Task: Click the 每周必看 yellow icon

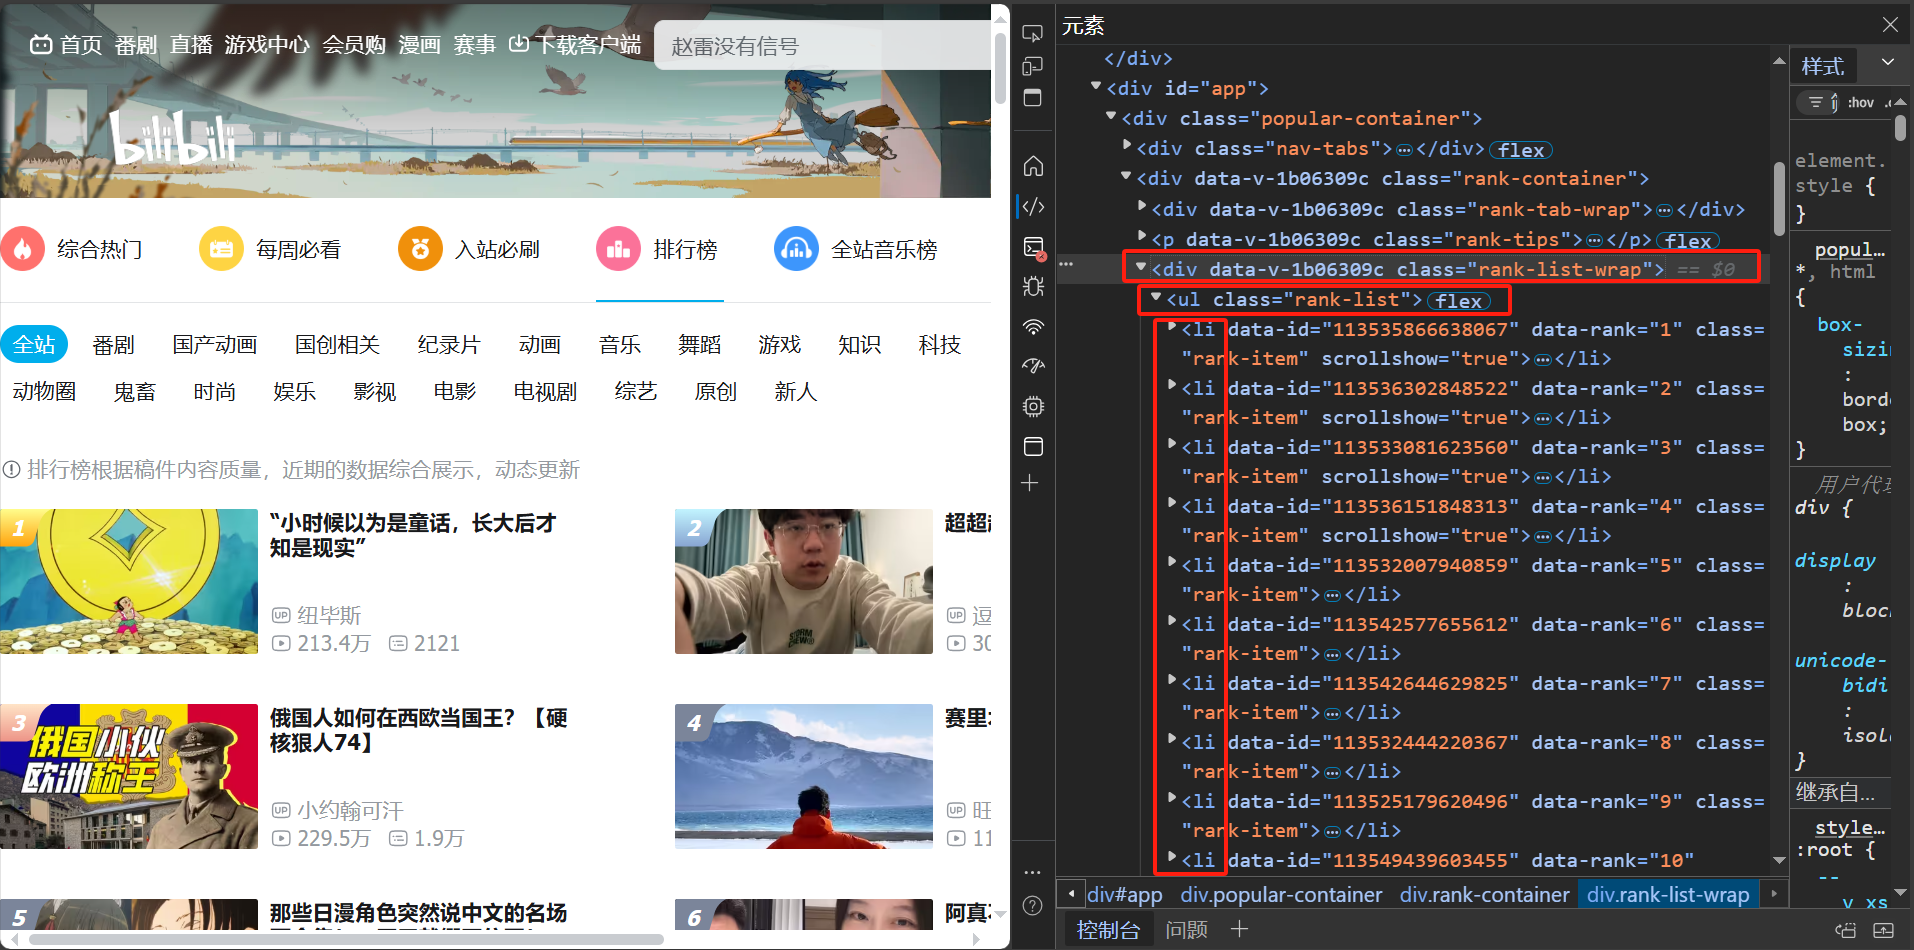Action: (221, 249)
